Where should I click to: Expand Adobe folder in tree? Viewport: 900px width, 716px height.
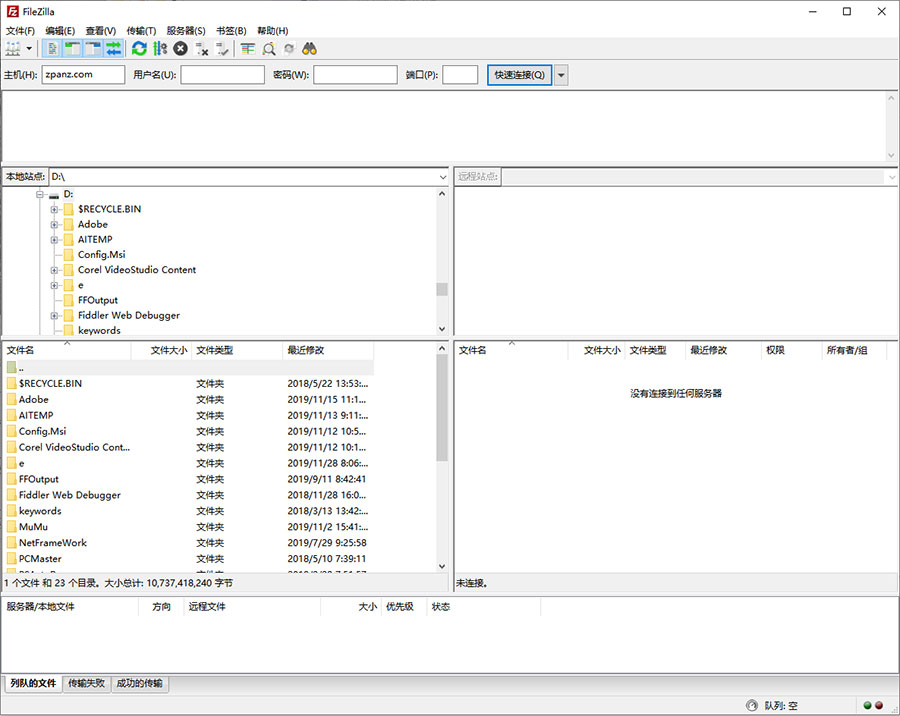[54, 225]
